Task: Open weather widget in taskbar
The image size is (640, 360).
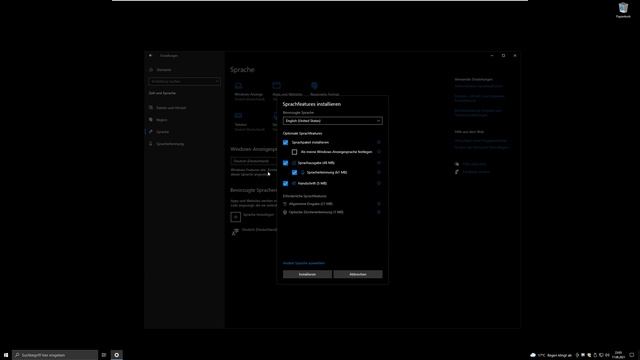Action: pos(551,355)
